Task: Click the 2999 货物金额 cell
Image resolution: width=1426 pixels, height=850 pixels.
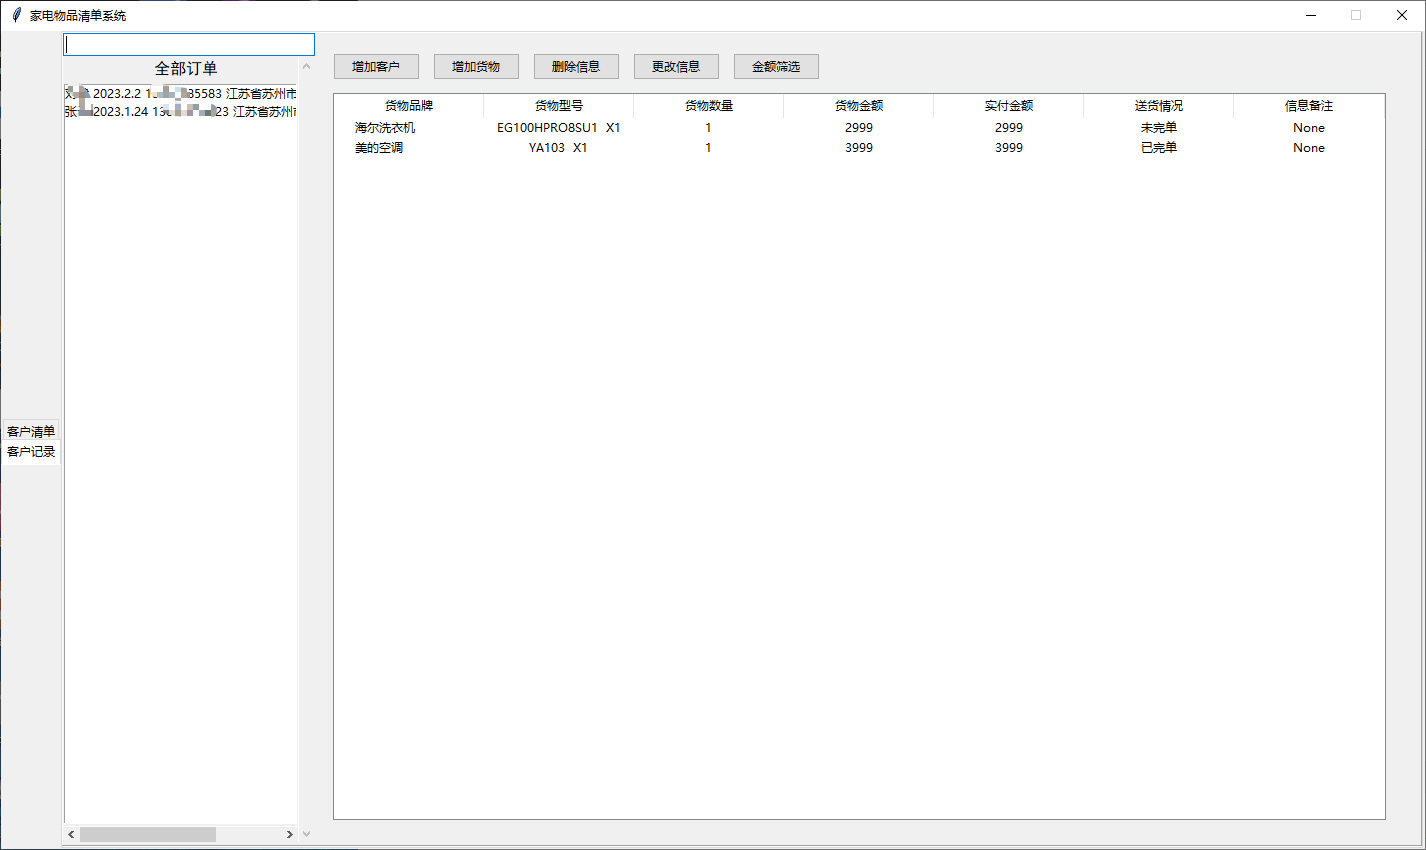Action: pyautogui.click(x=859, y=128)
